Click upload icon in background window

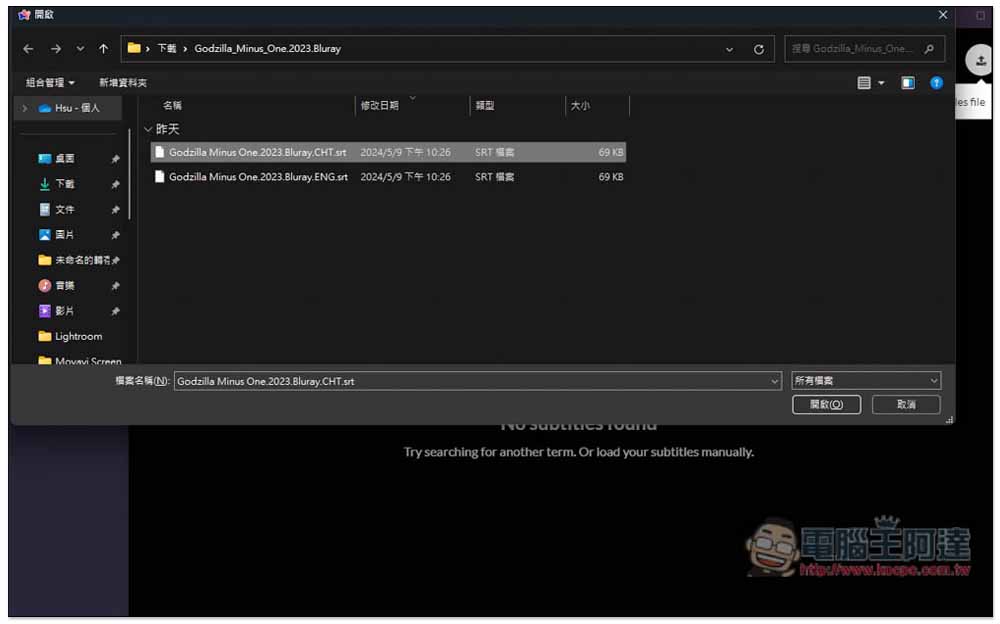980,61
